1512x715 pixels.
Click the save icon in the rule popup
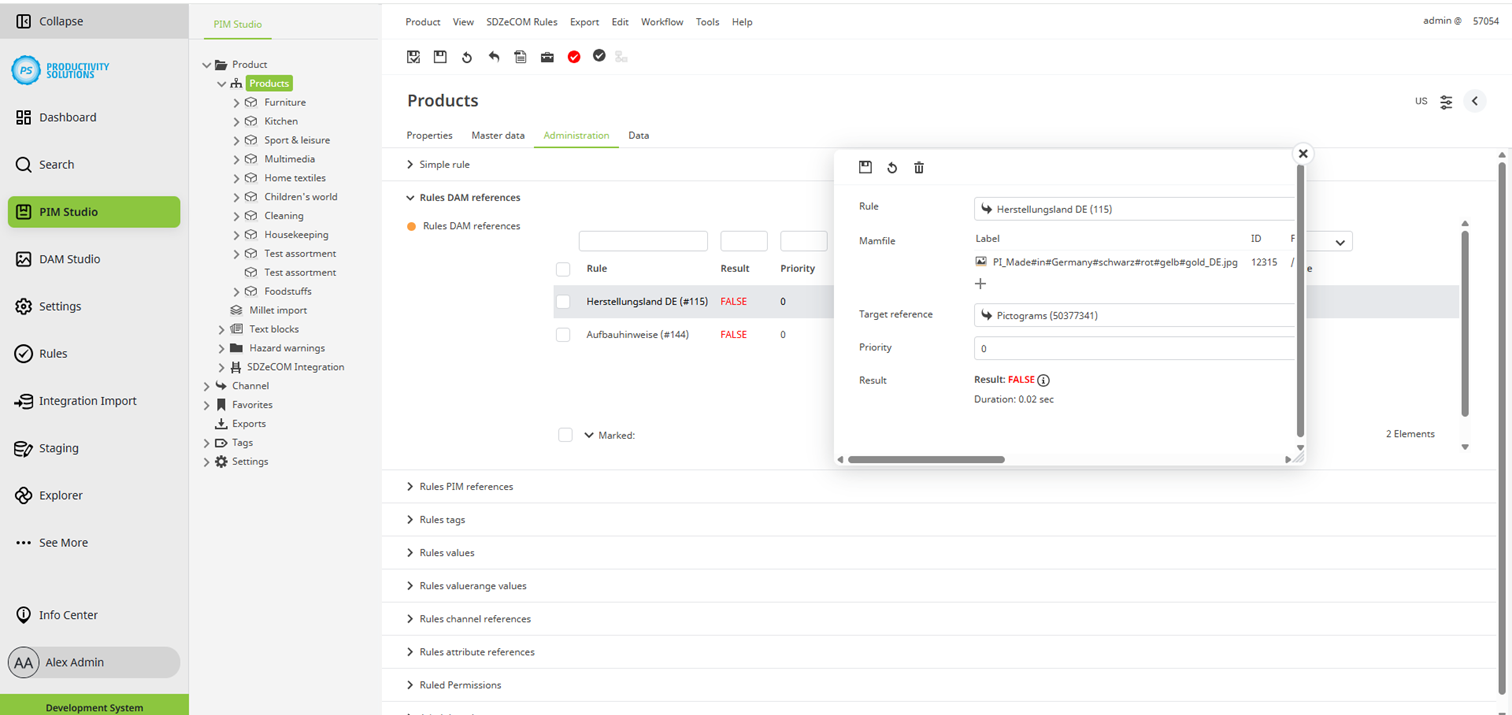coord(865,168)
